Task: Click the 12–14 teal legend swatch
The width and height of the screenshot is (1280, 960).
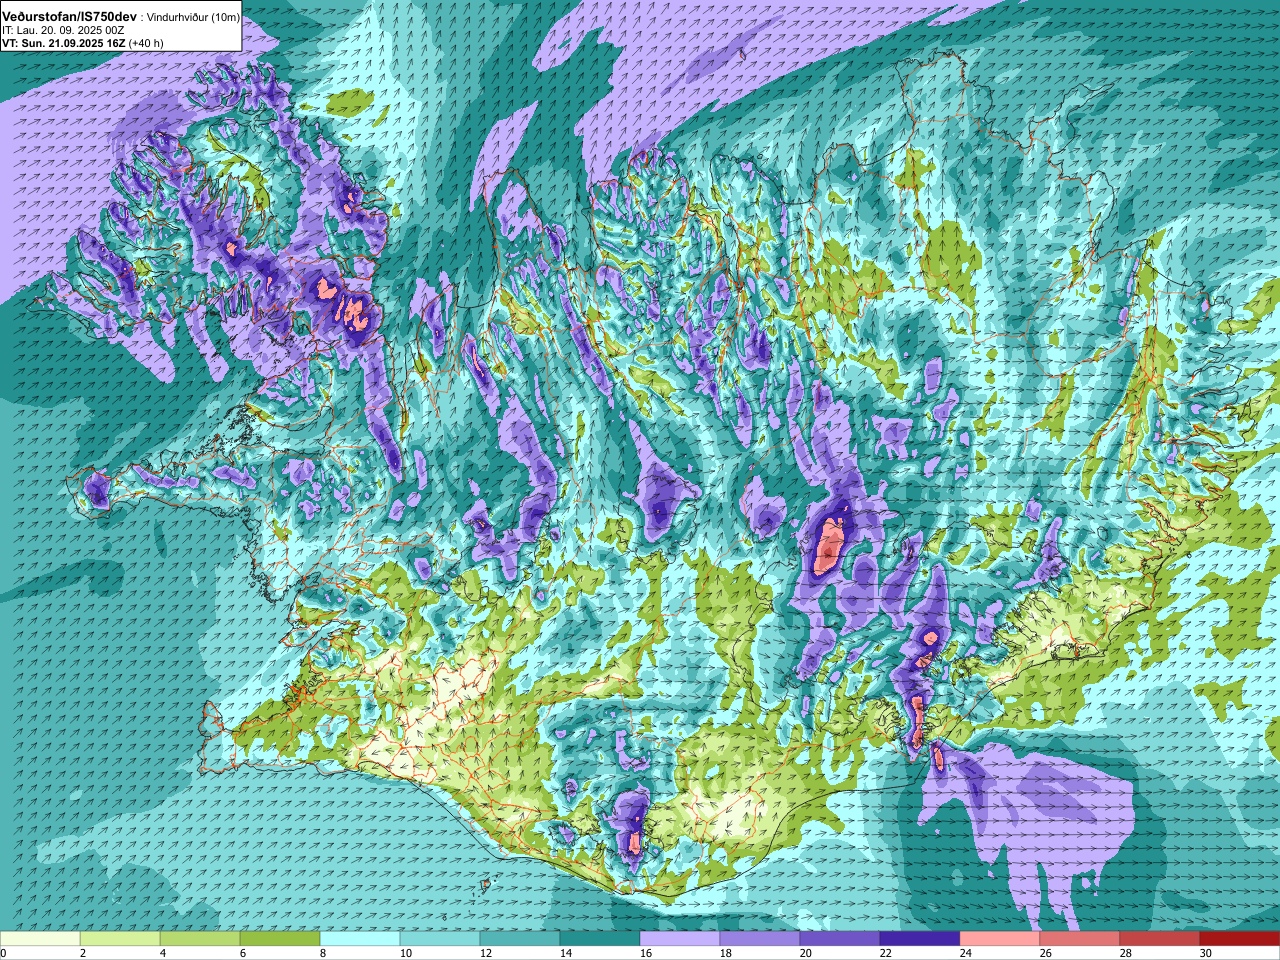Action: tap(520, 939)
